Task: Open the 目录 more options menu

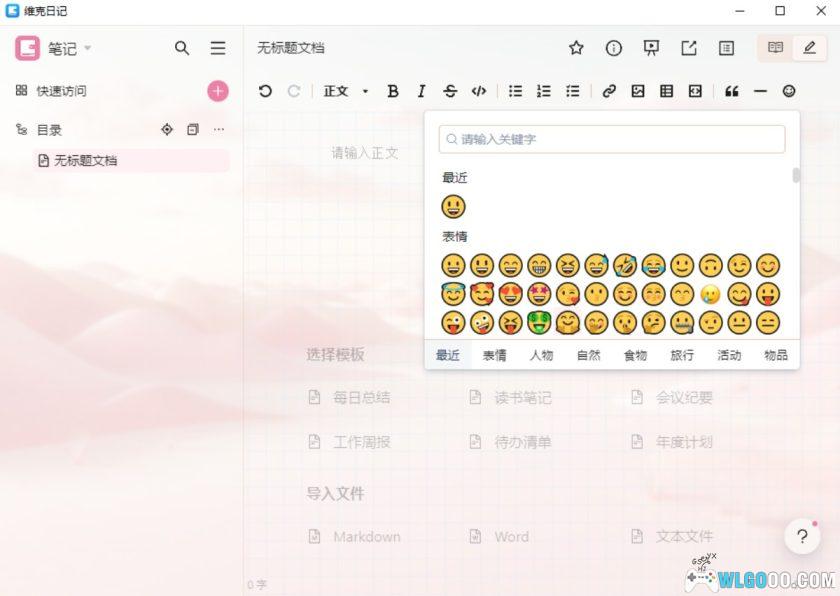Action: (x=219, y=129)
